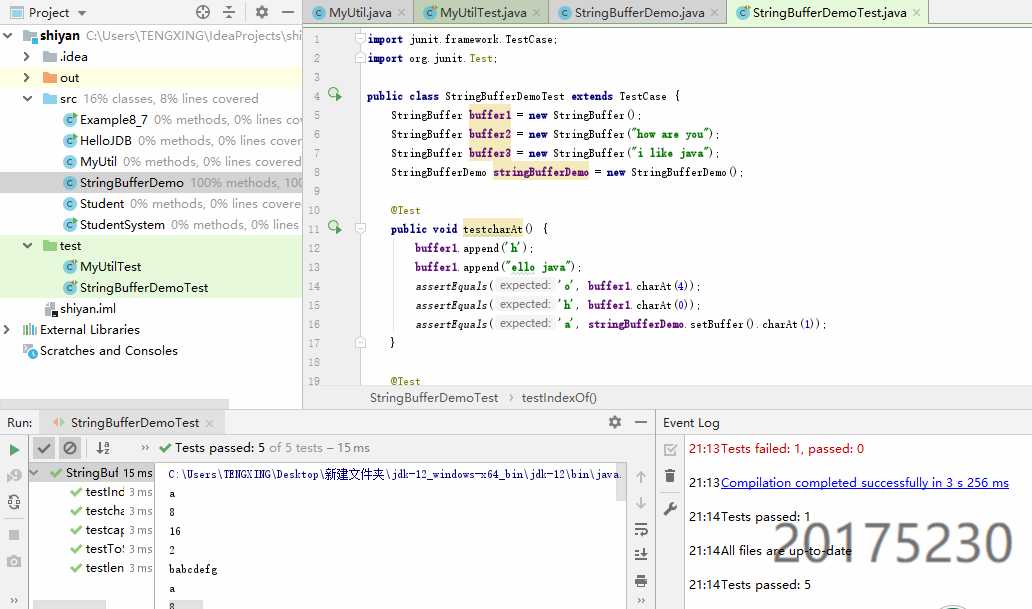Viewport: 1032px width, 609px height.
Task: Collapse the test folder
Action: point(28,246)
